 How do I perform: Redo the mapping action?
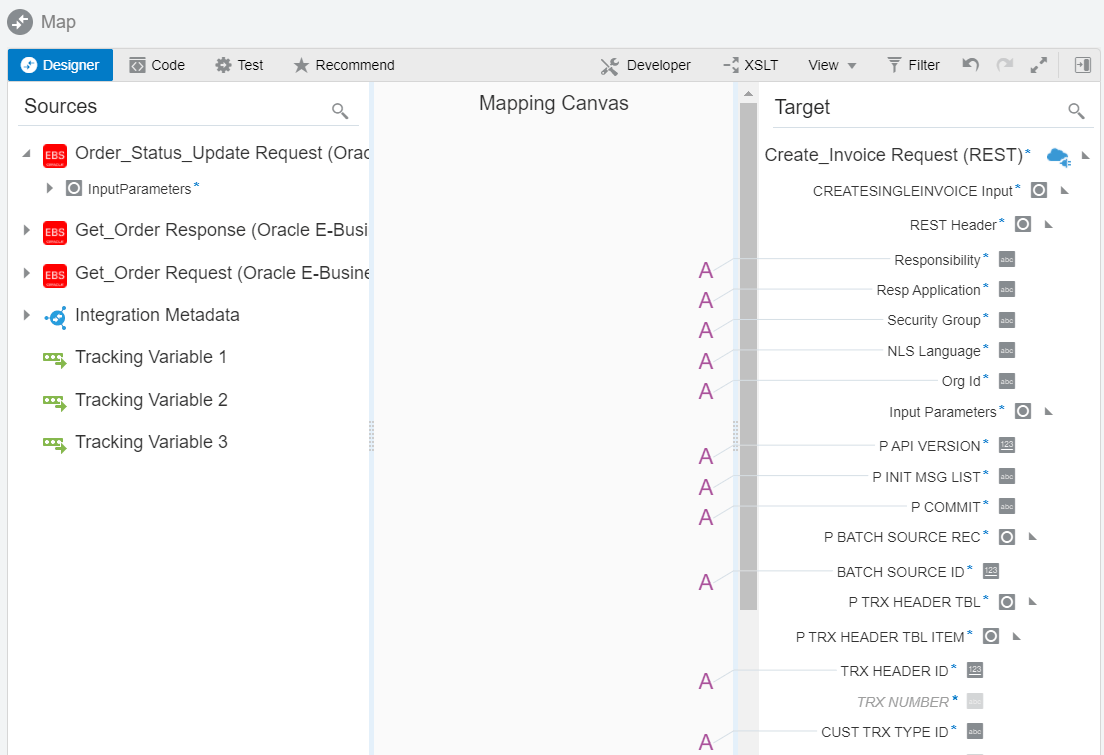1005,65
